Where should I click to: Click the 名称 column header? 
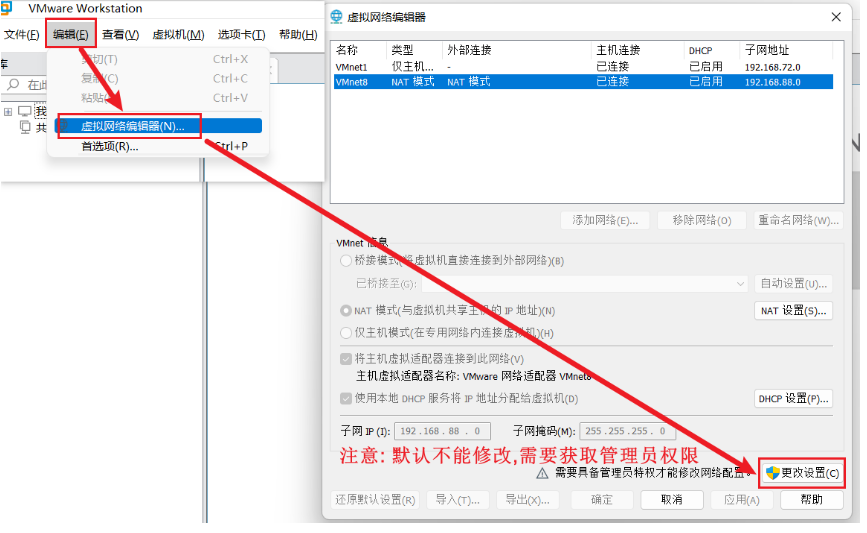[359, 50]
